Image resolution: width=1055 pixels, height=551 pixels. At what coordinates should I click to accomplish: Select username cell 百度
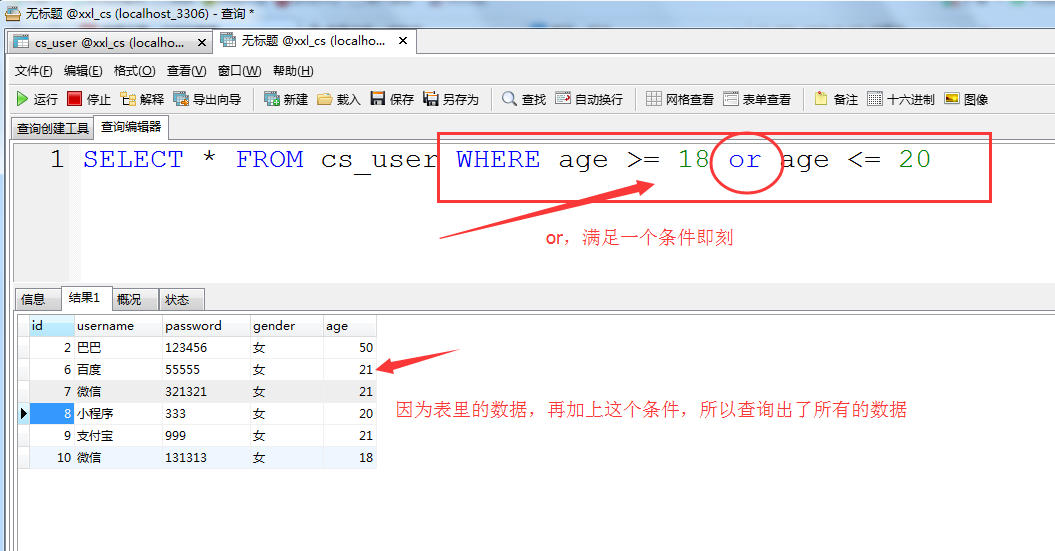[x=118, y=370]
